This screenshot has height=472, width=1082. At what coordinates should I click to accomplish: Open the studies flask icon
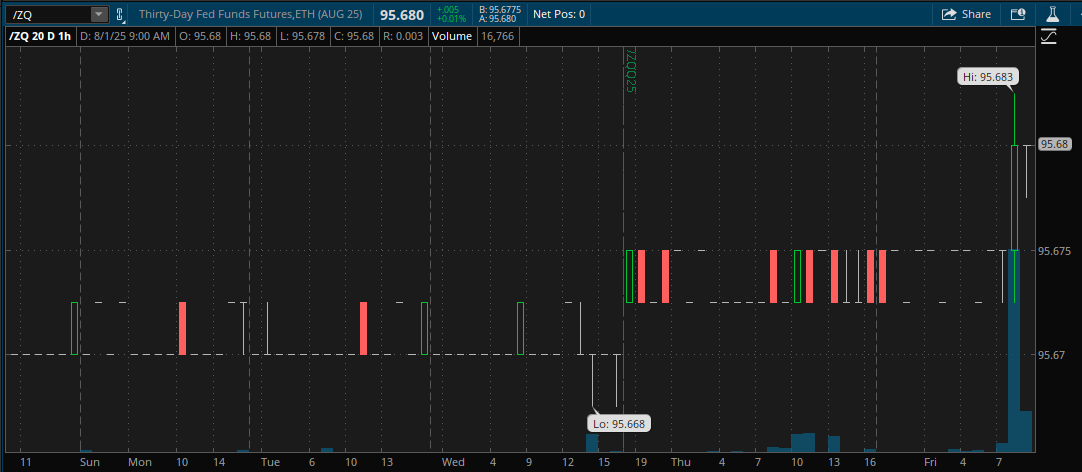pos(1052,14)
